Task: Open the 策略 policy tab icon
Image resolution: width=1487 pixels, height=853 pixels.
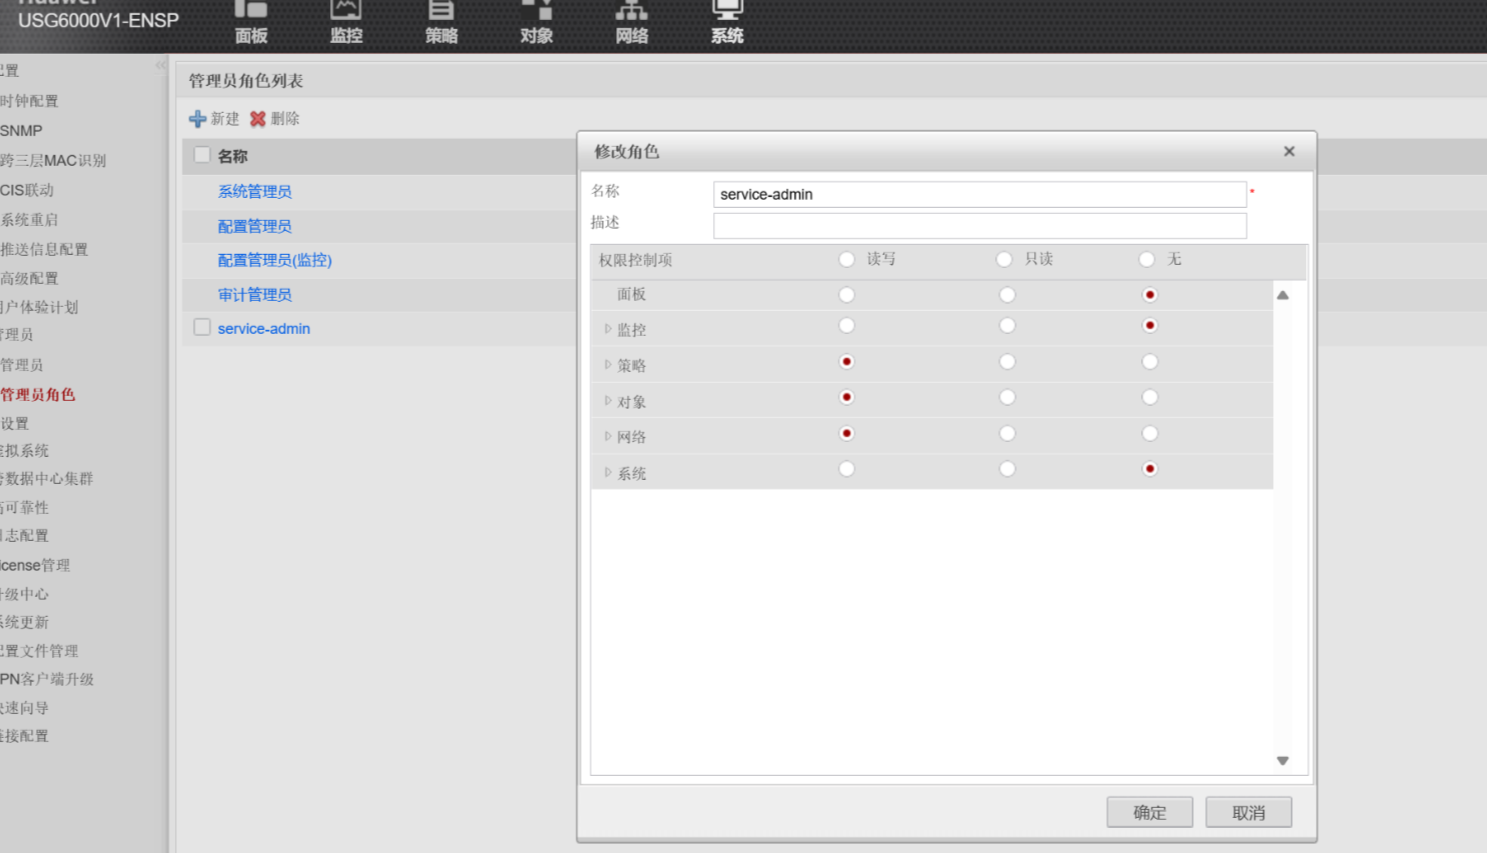Action: (441, 10)
